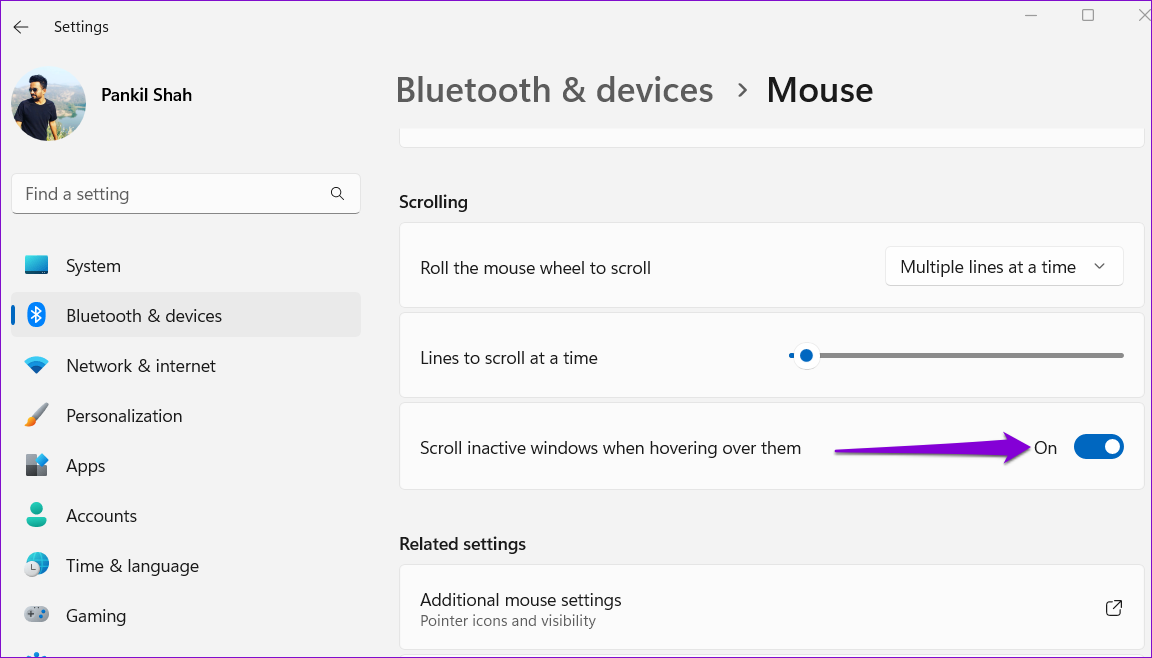Open Additional mouse settings

click(771, 608)
